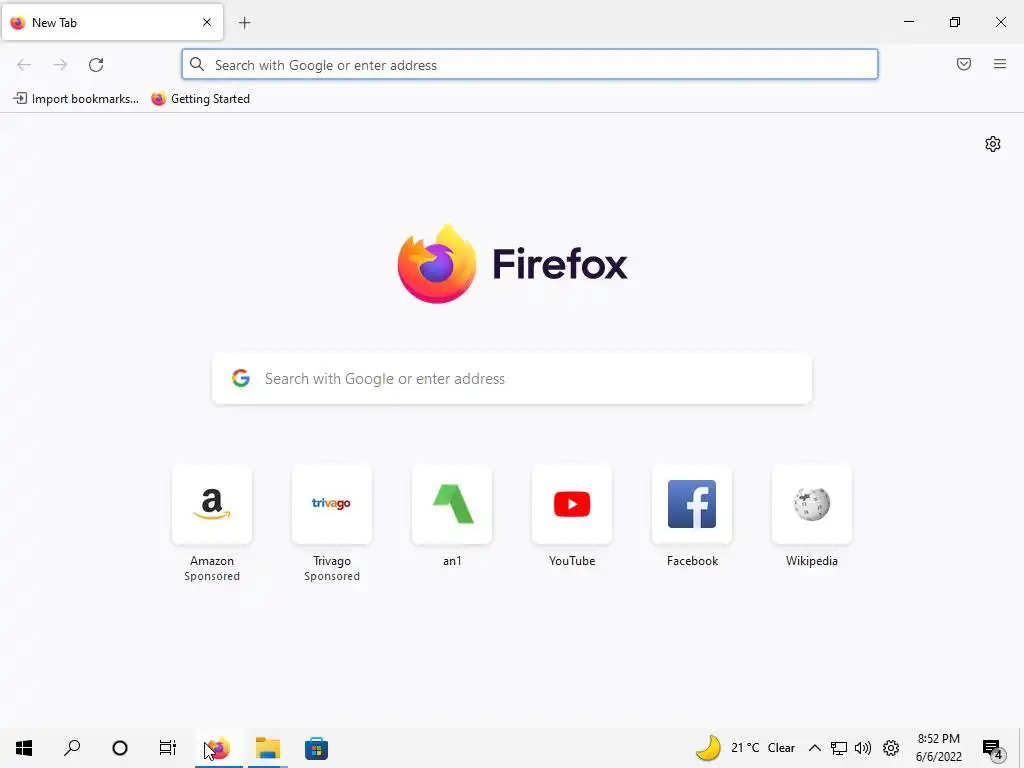Screen dimensions: 1024x768
Task: Close the Firefox window
Action: tap(1000, 22)
